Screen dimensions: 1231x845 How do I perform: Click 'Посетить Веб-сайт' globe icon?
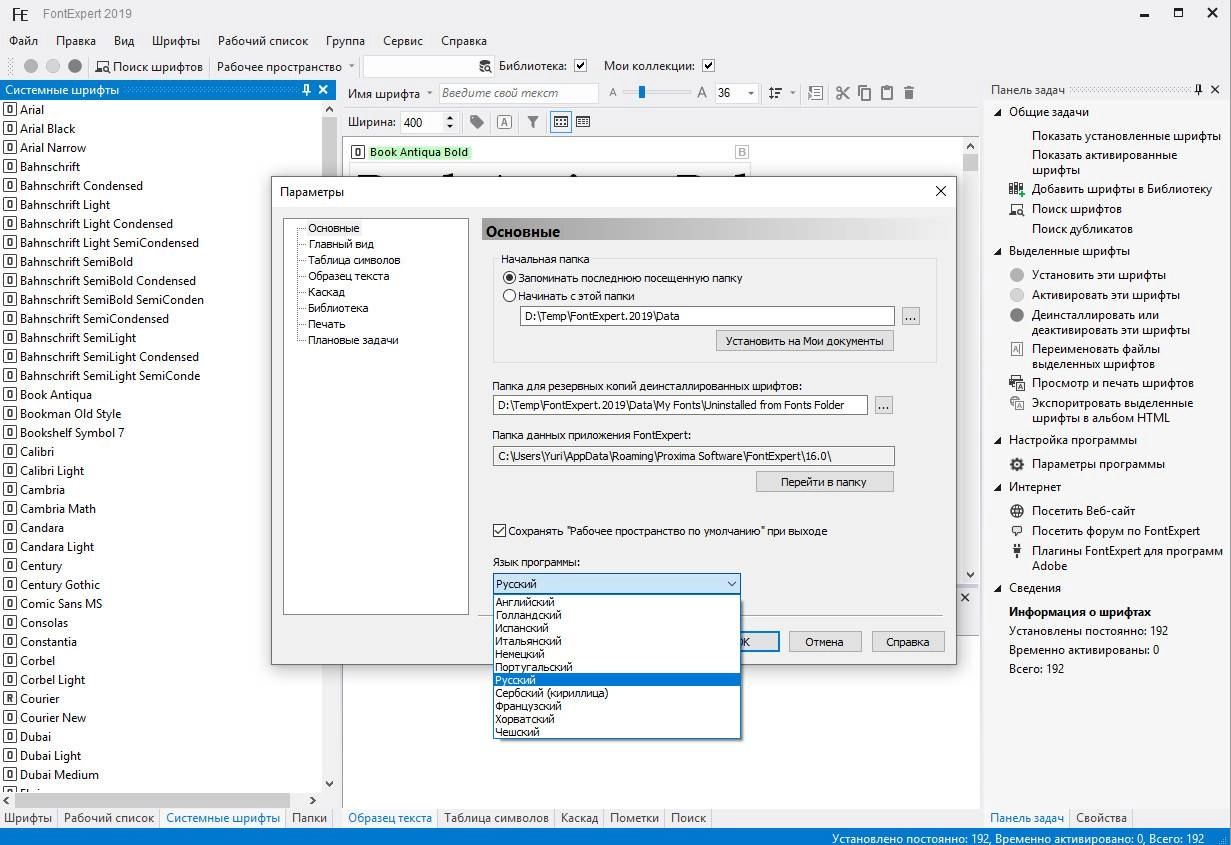click(1017, 511)
